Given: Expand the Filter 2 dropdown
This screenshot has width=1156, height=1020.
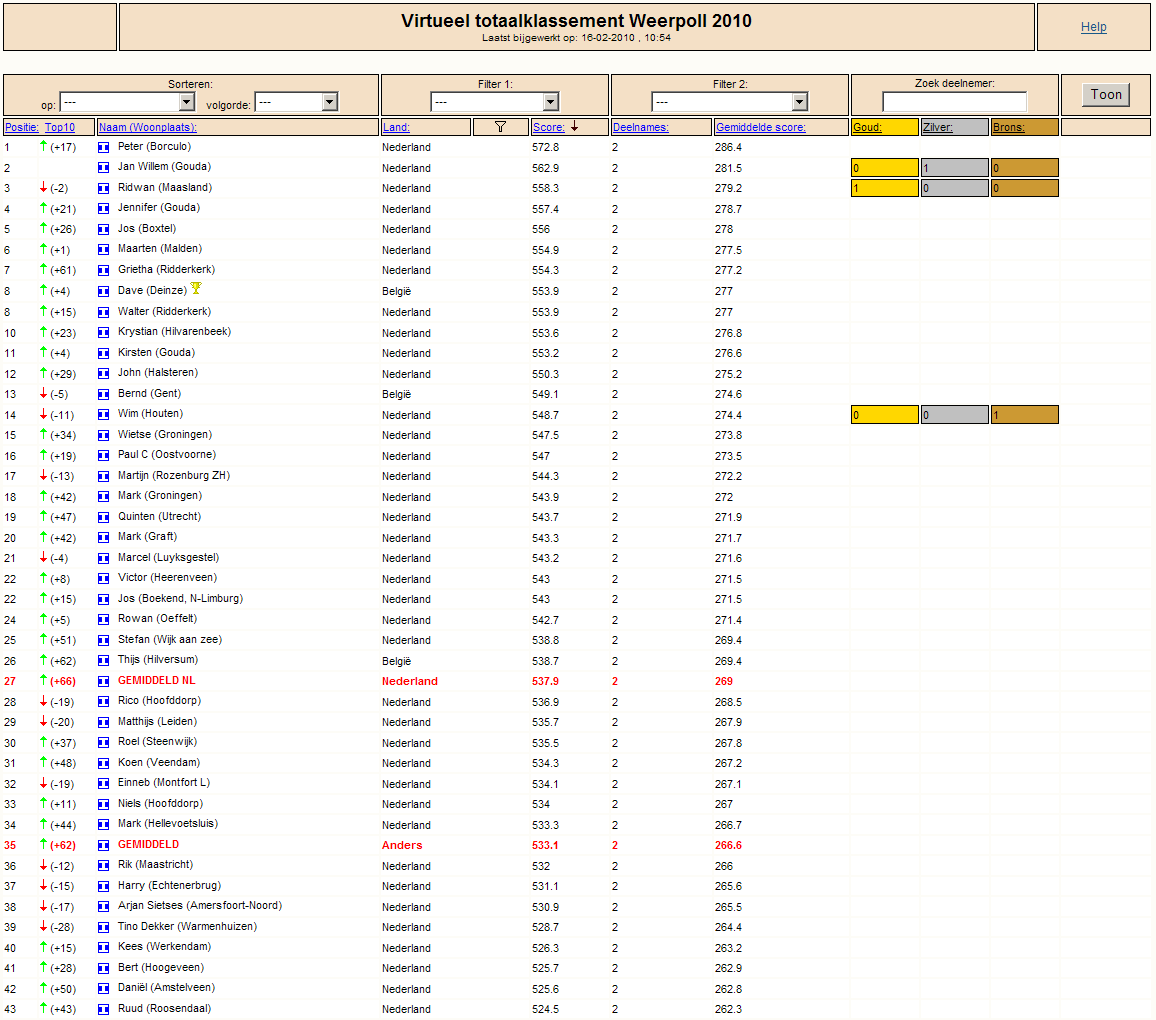Looking at the screenshot, I should (x=730, y=102).
